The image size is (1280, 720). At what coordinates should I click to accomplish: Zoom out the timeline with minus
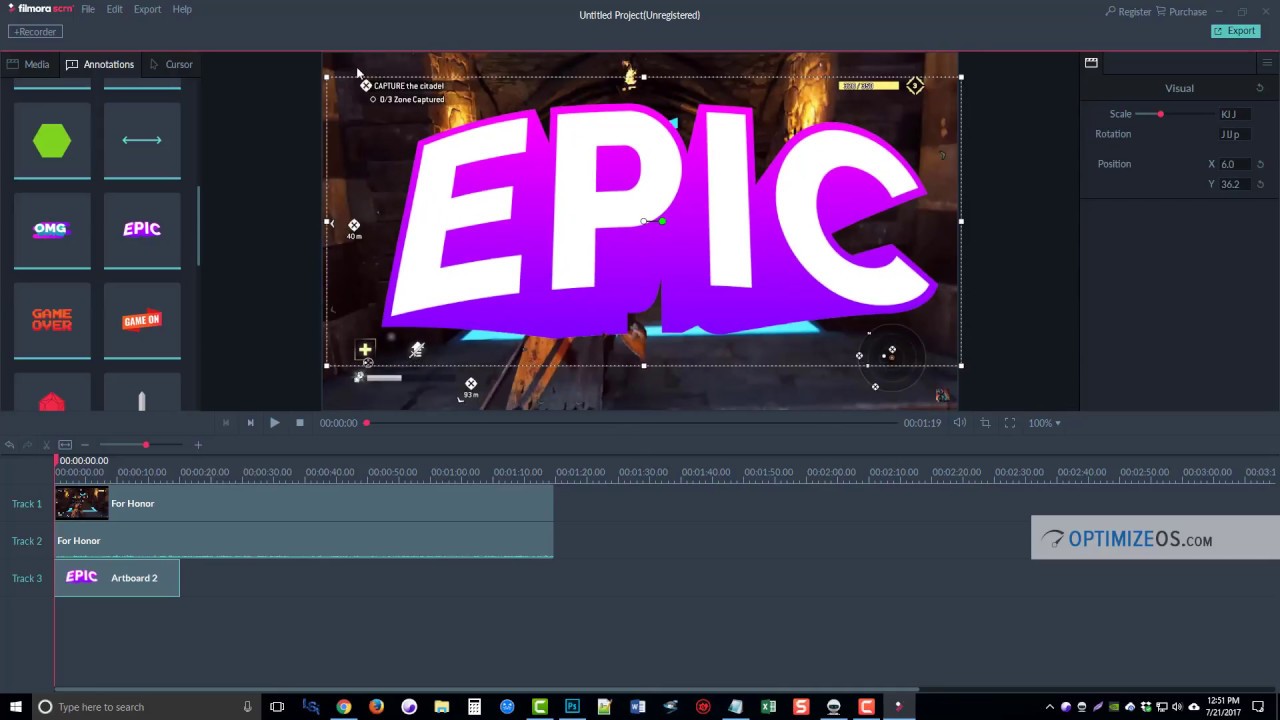coord(85,445)
